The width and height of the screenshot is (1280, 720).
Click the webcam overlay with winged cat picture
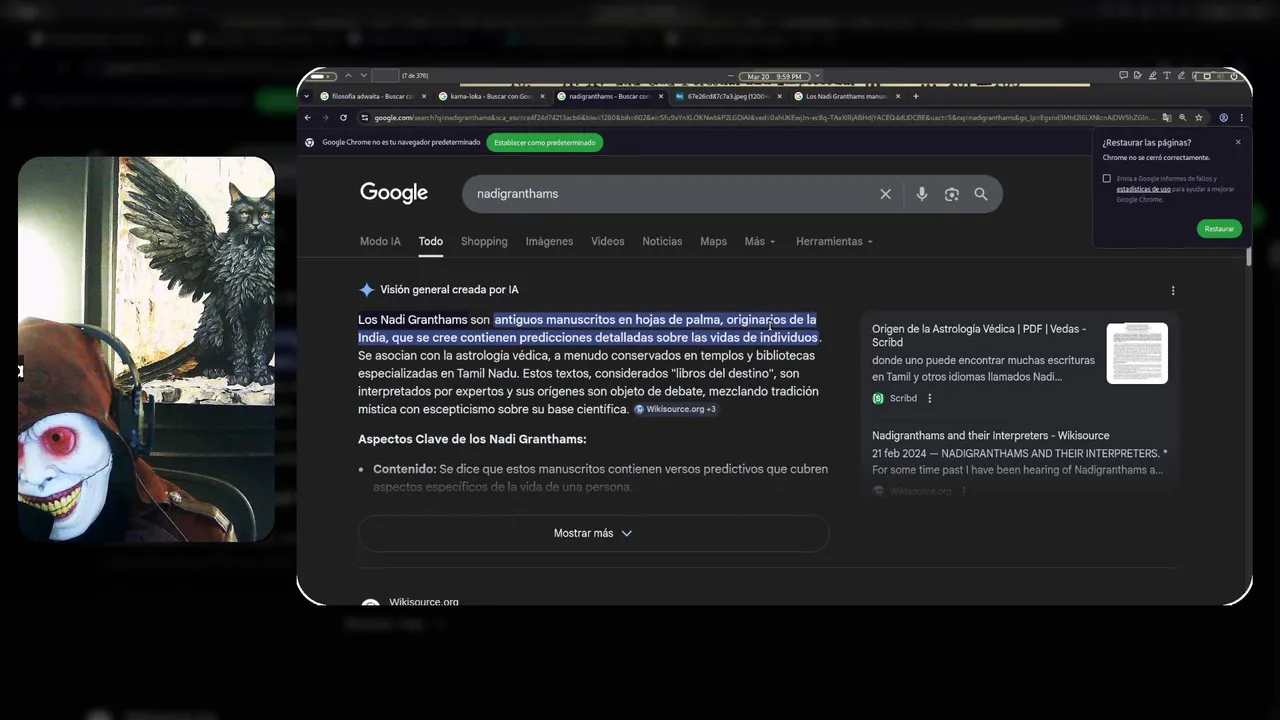pyautogui.click(x=146, y=349)
